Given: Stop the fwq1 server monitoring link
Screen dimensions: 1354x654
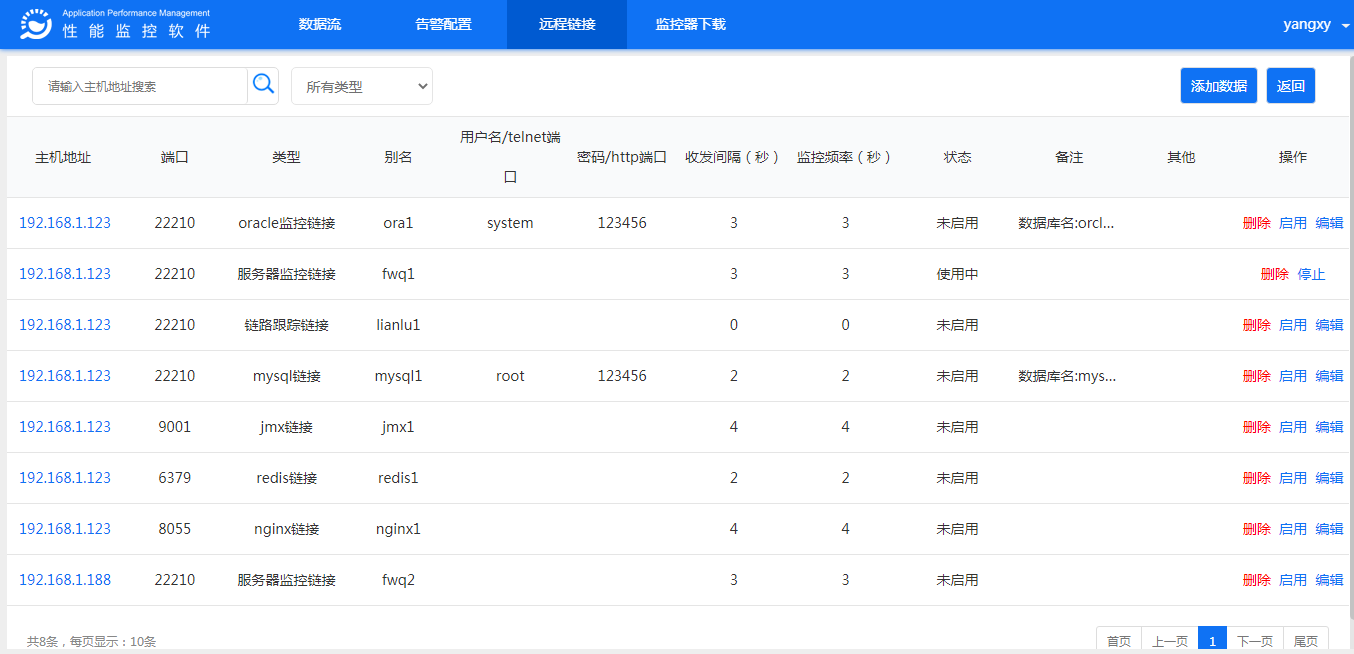Looking at the screenshot, I should click(x=1310, y=274).
